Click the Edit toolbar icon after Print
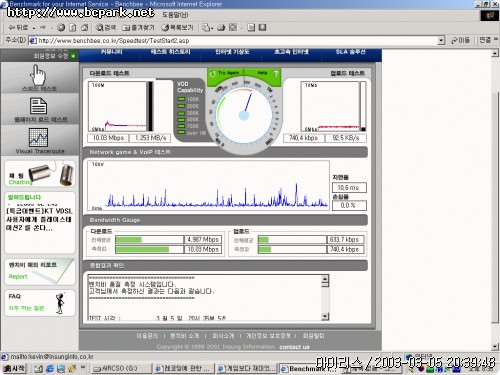Screen dimensions: 500x375 pos(233,28)
